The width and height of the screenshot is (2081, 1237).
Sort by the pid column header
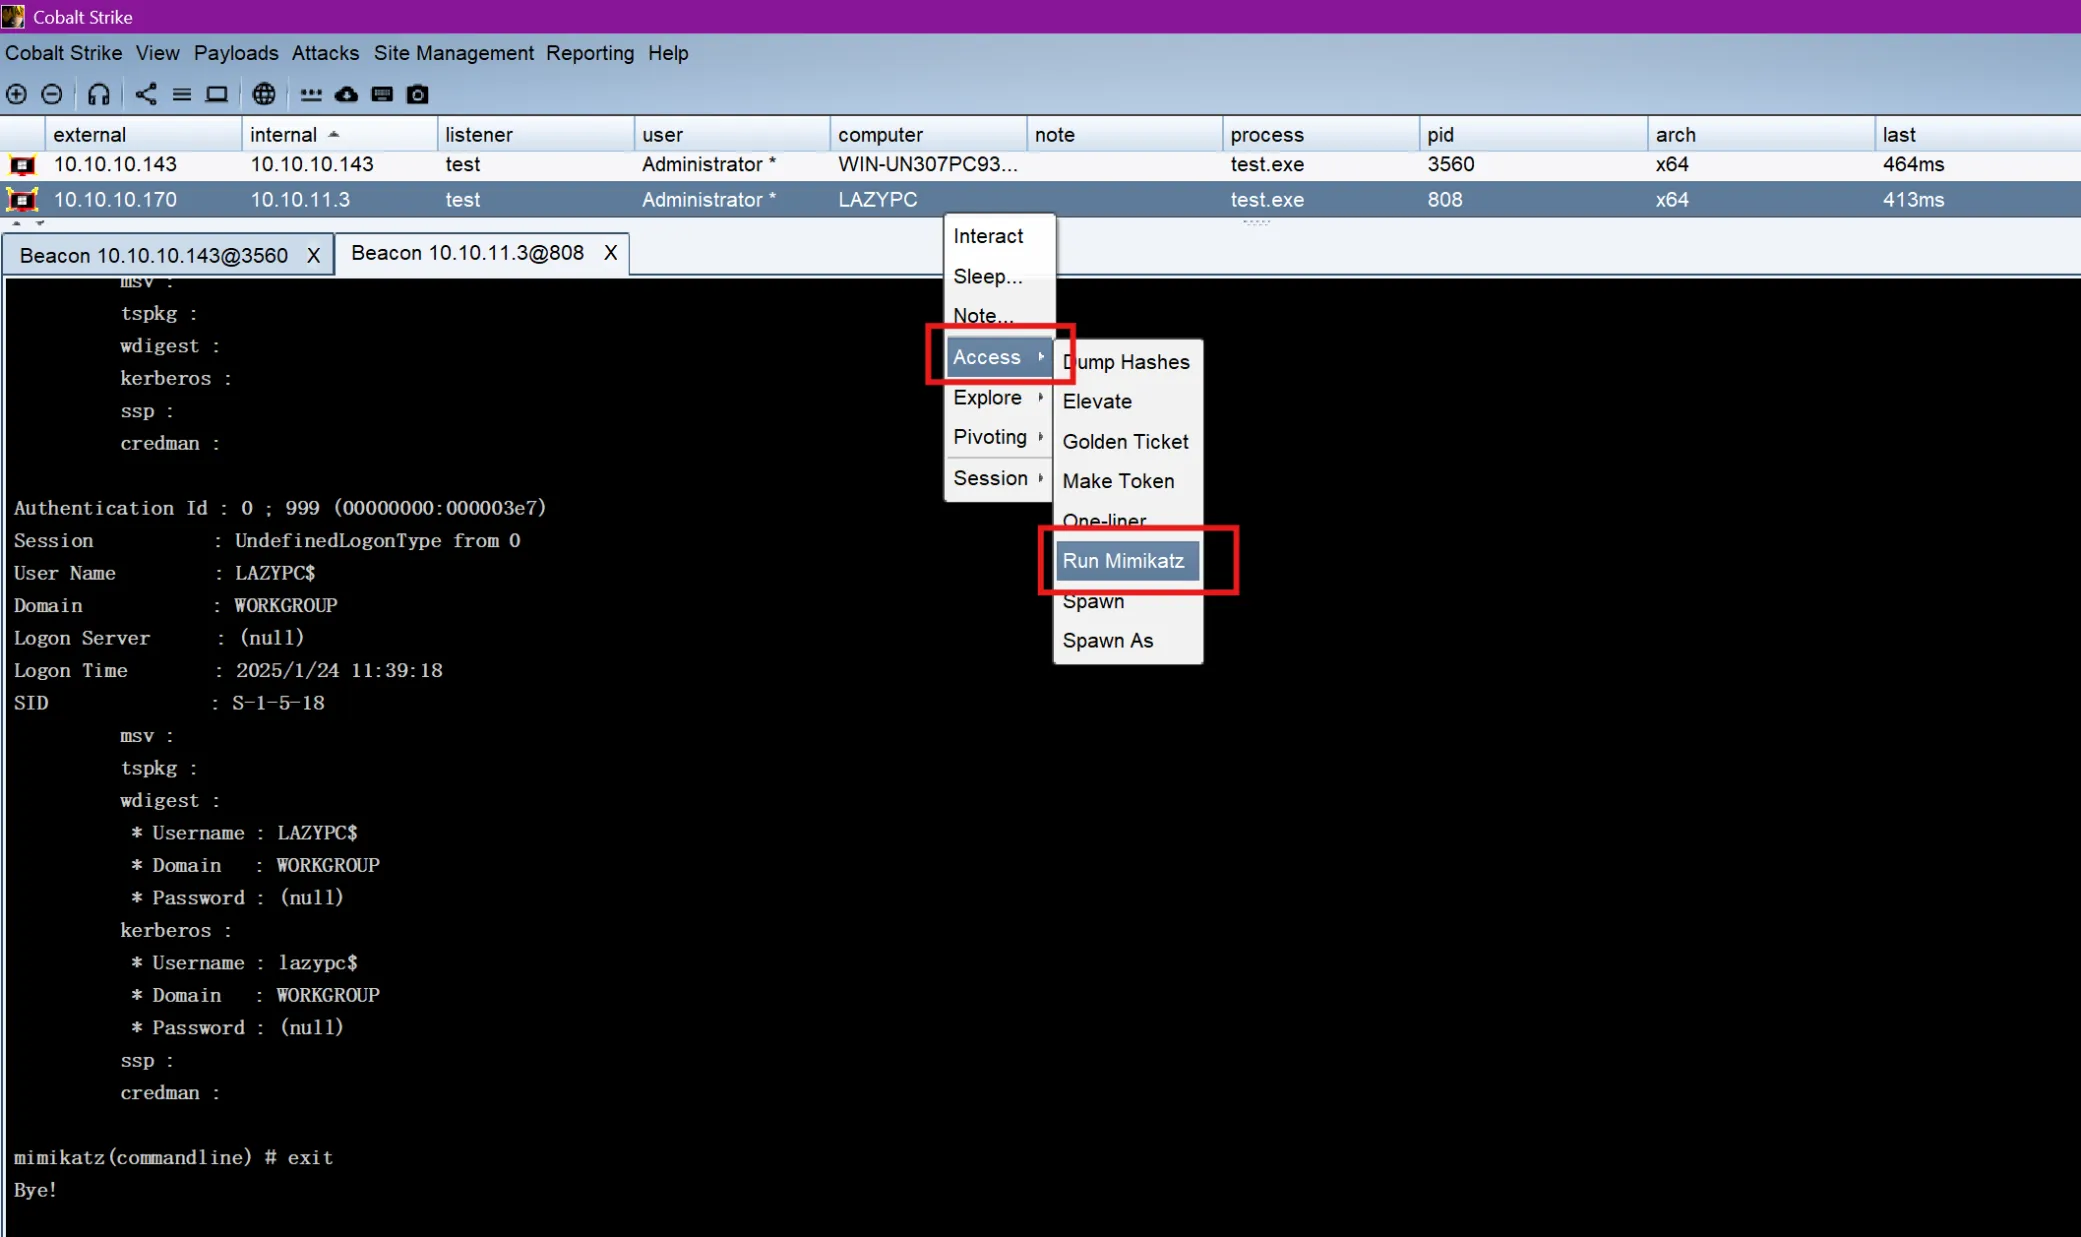coord(1533,134)
